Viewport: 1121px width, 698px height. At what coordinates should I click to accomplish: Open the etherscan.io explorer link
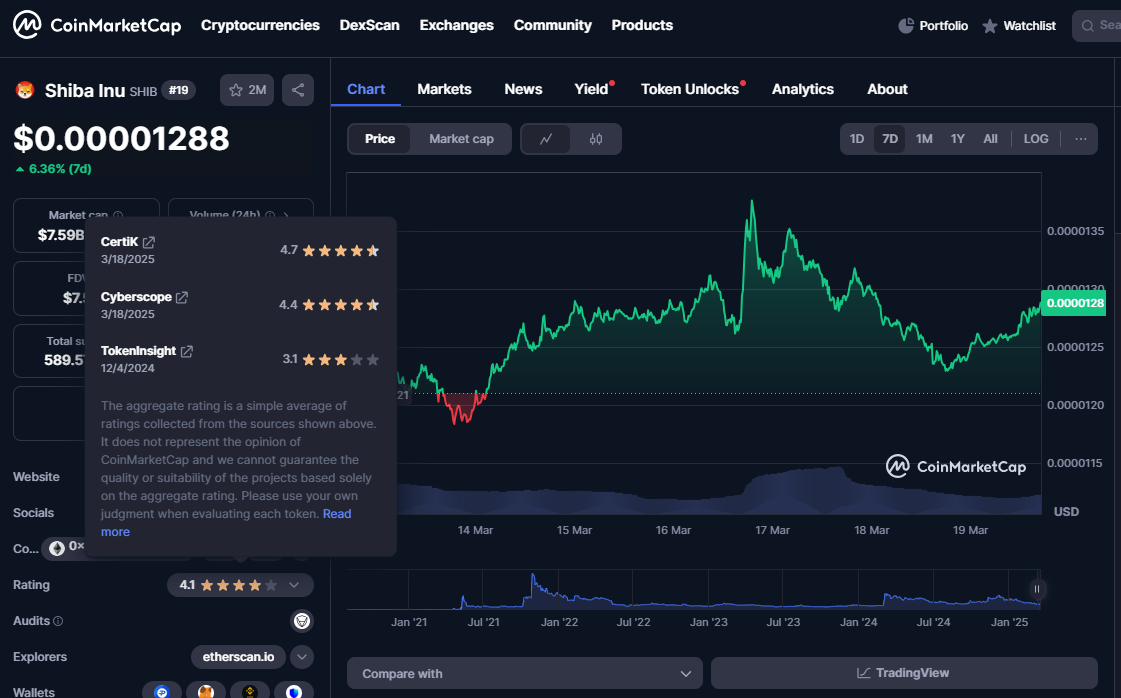click(238, 657)
